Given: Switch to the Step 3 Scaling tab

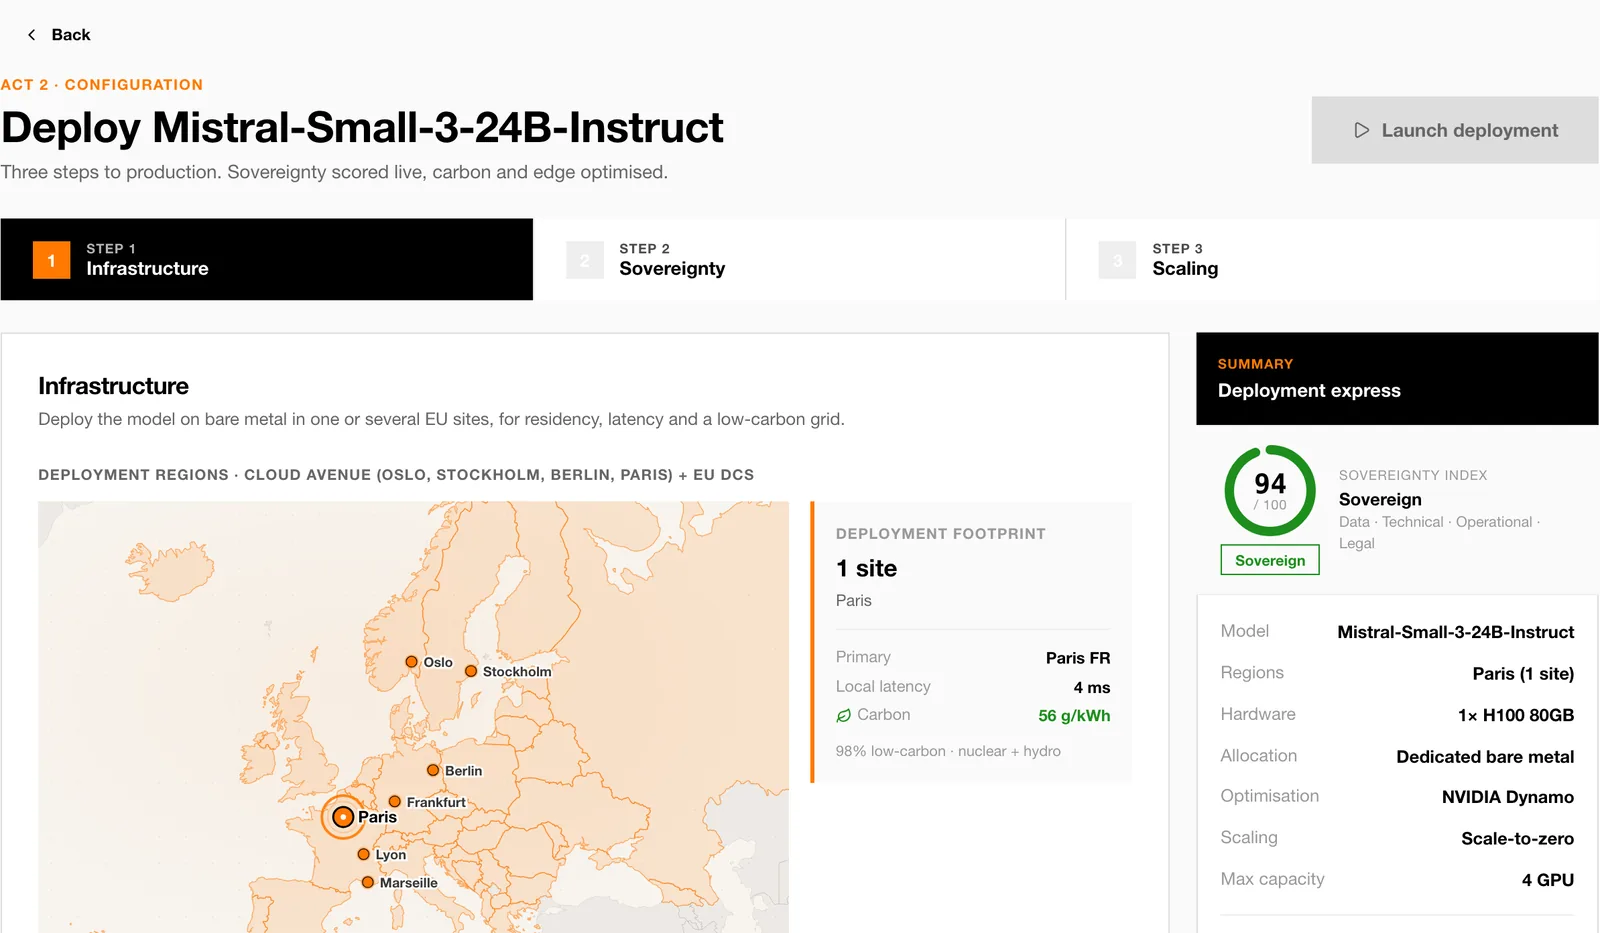Looking at the screenshot, I should (x=1332, y=259).
